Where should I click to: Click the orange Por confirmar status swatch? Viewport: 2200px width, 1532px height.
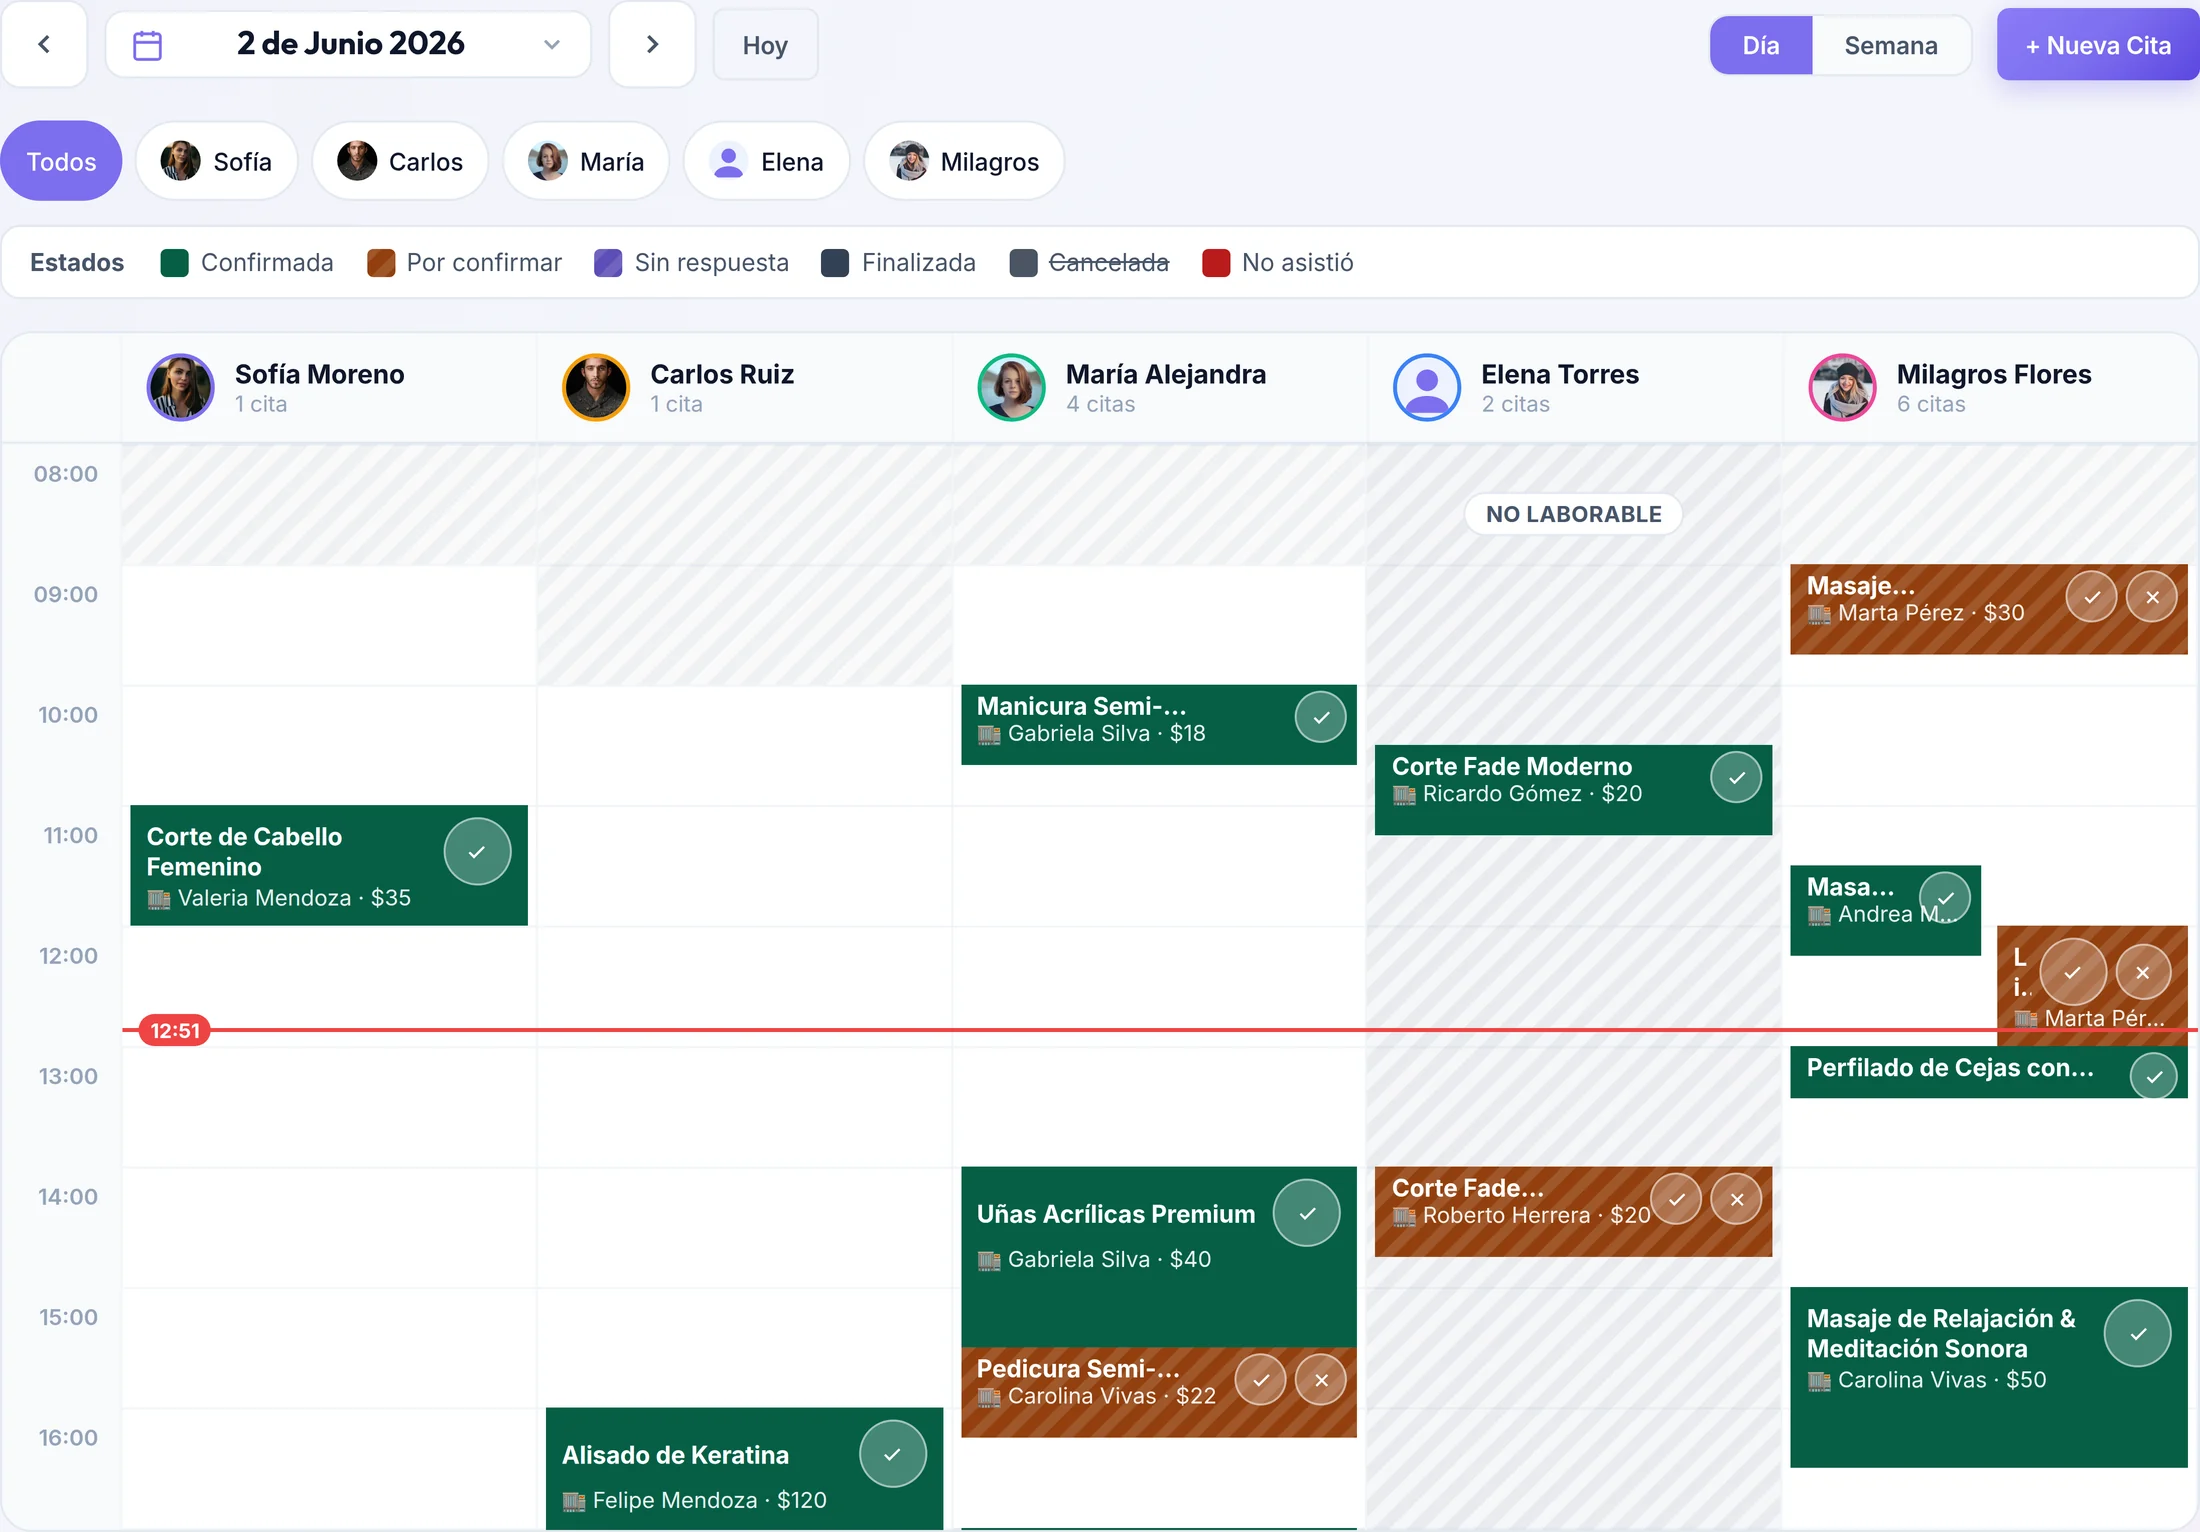pyautogui.click(x=381, y=263)
